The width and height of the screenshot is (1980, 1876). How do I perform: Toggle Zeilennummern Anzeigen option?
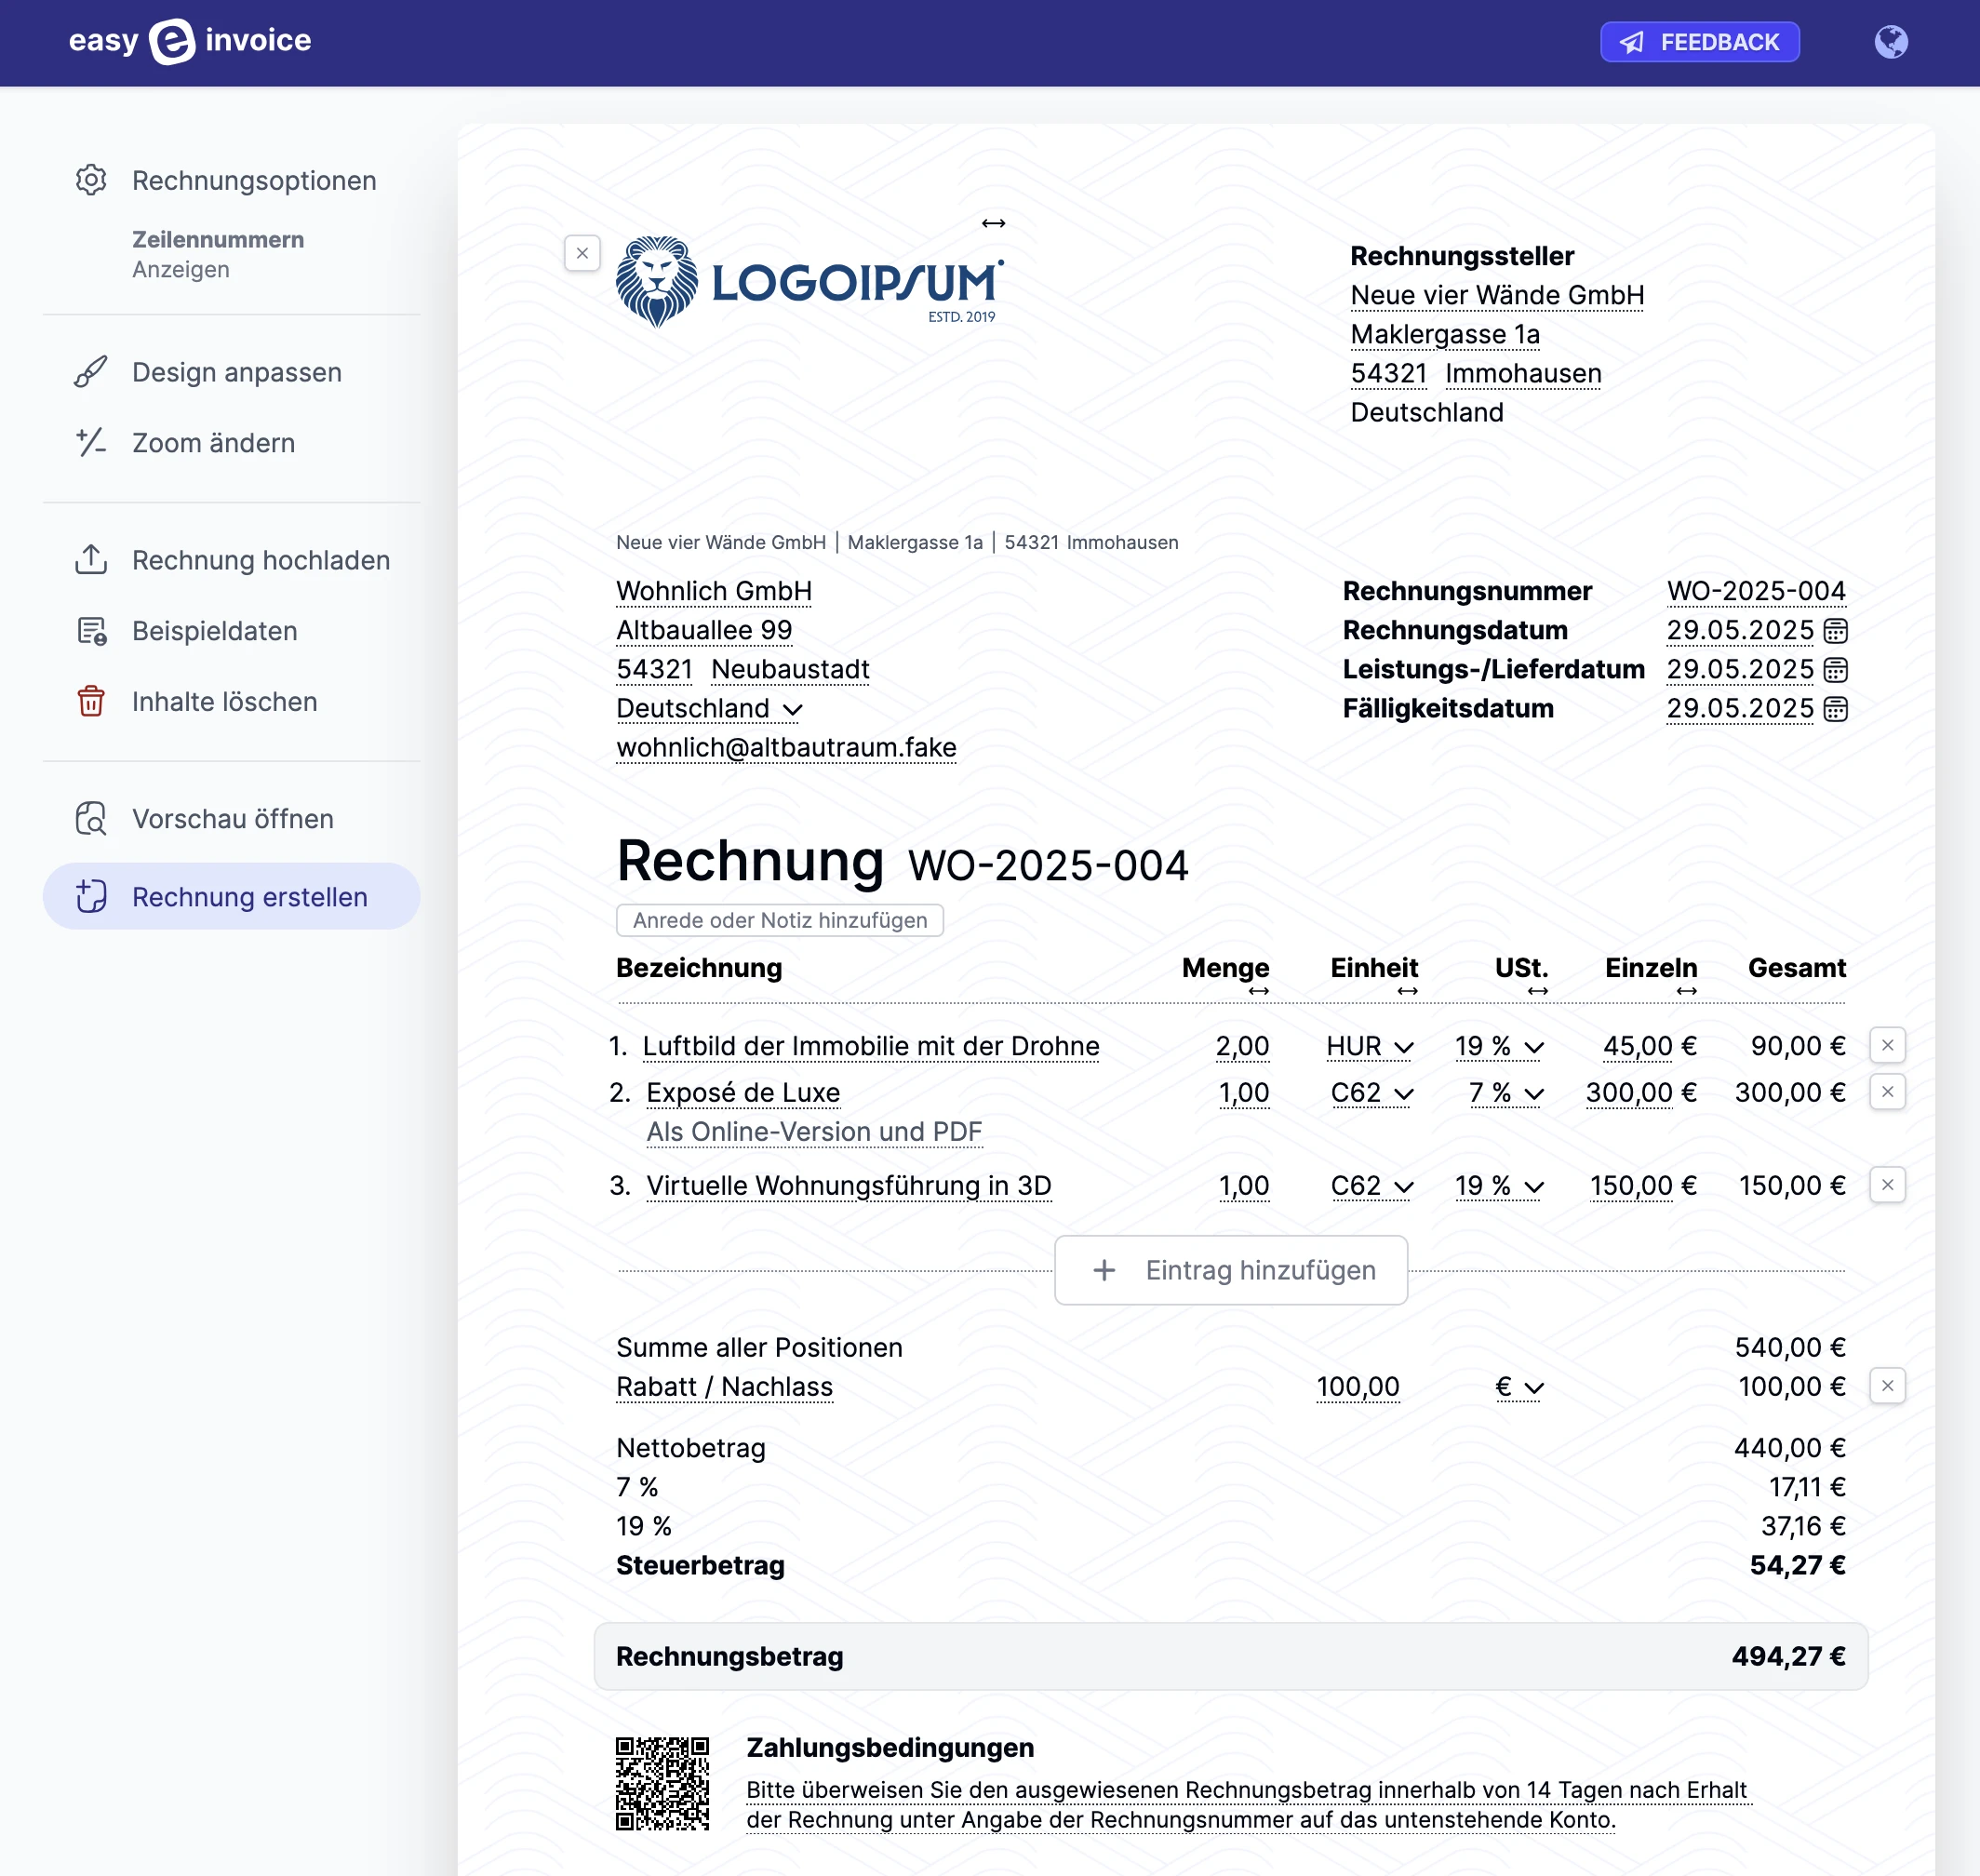click(218, 254)
